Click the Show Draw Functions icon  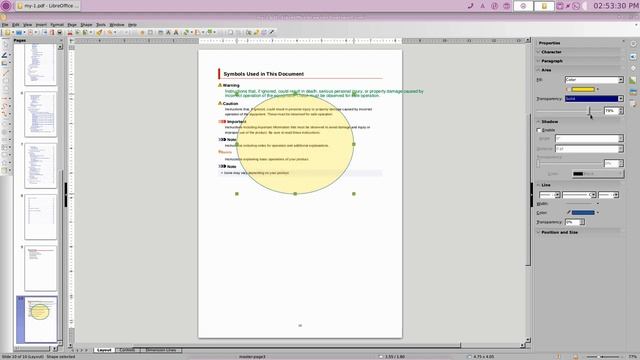[271, 32]
